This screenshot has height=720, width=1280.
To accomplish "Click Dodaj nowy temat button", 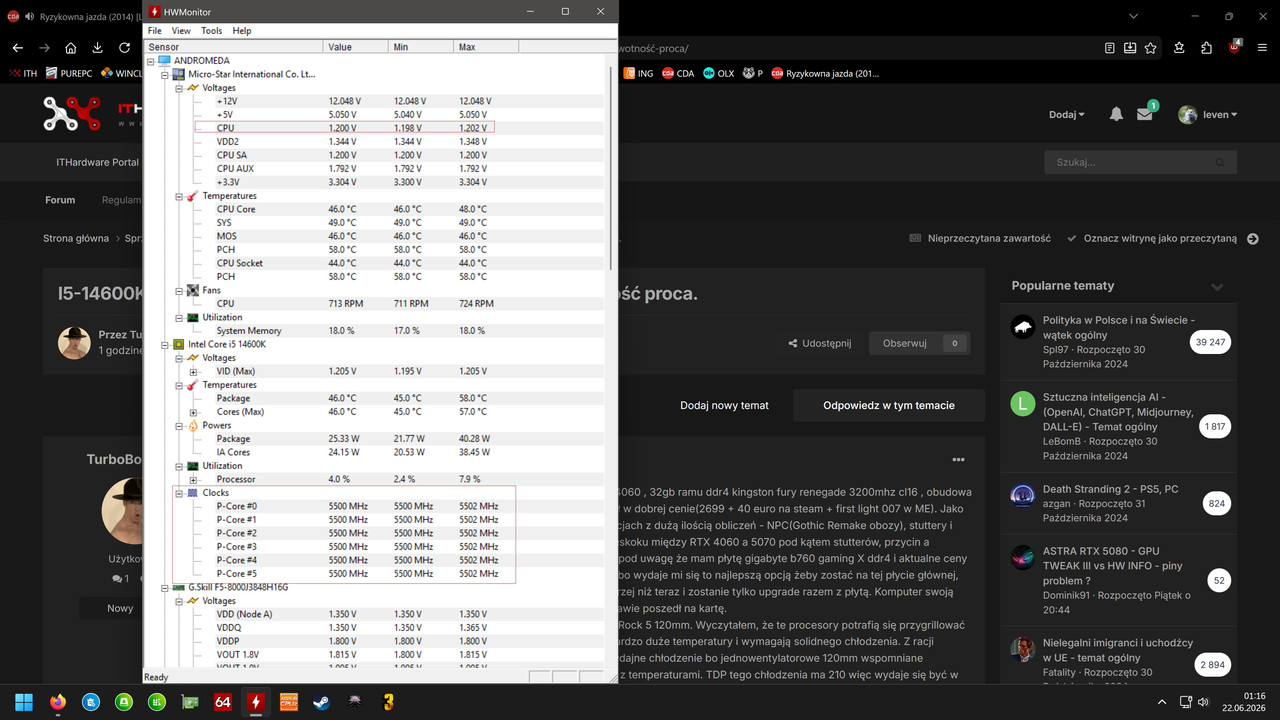I will (x=725, y=405).
